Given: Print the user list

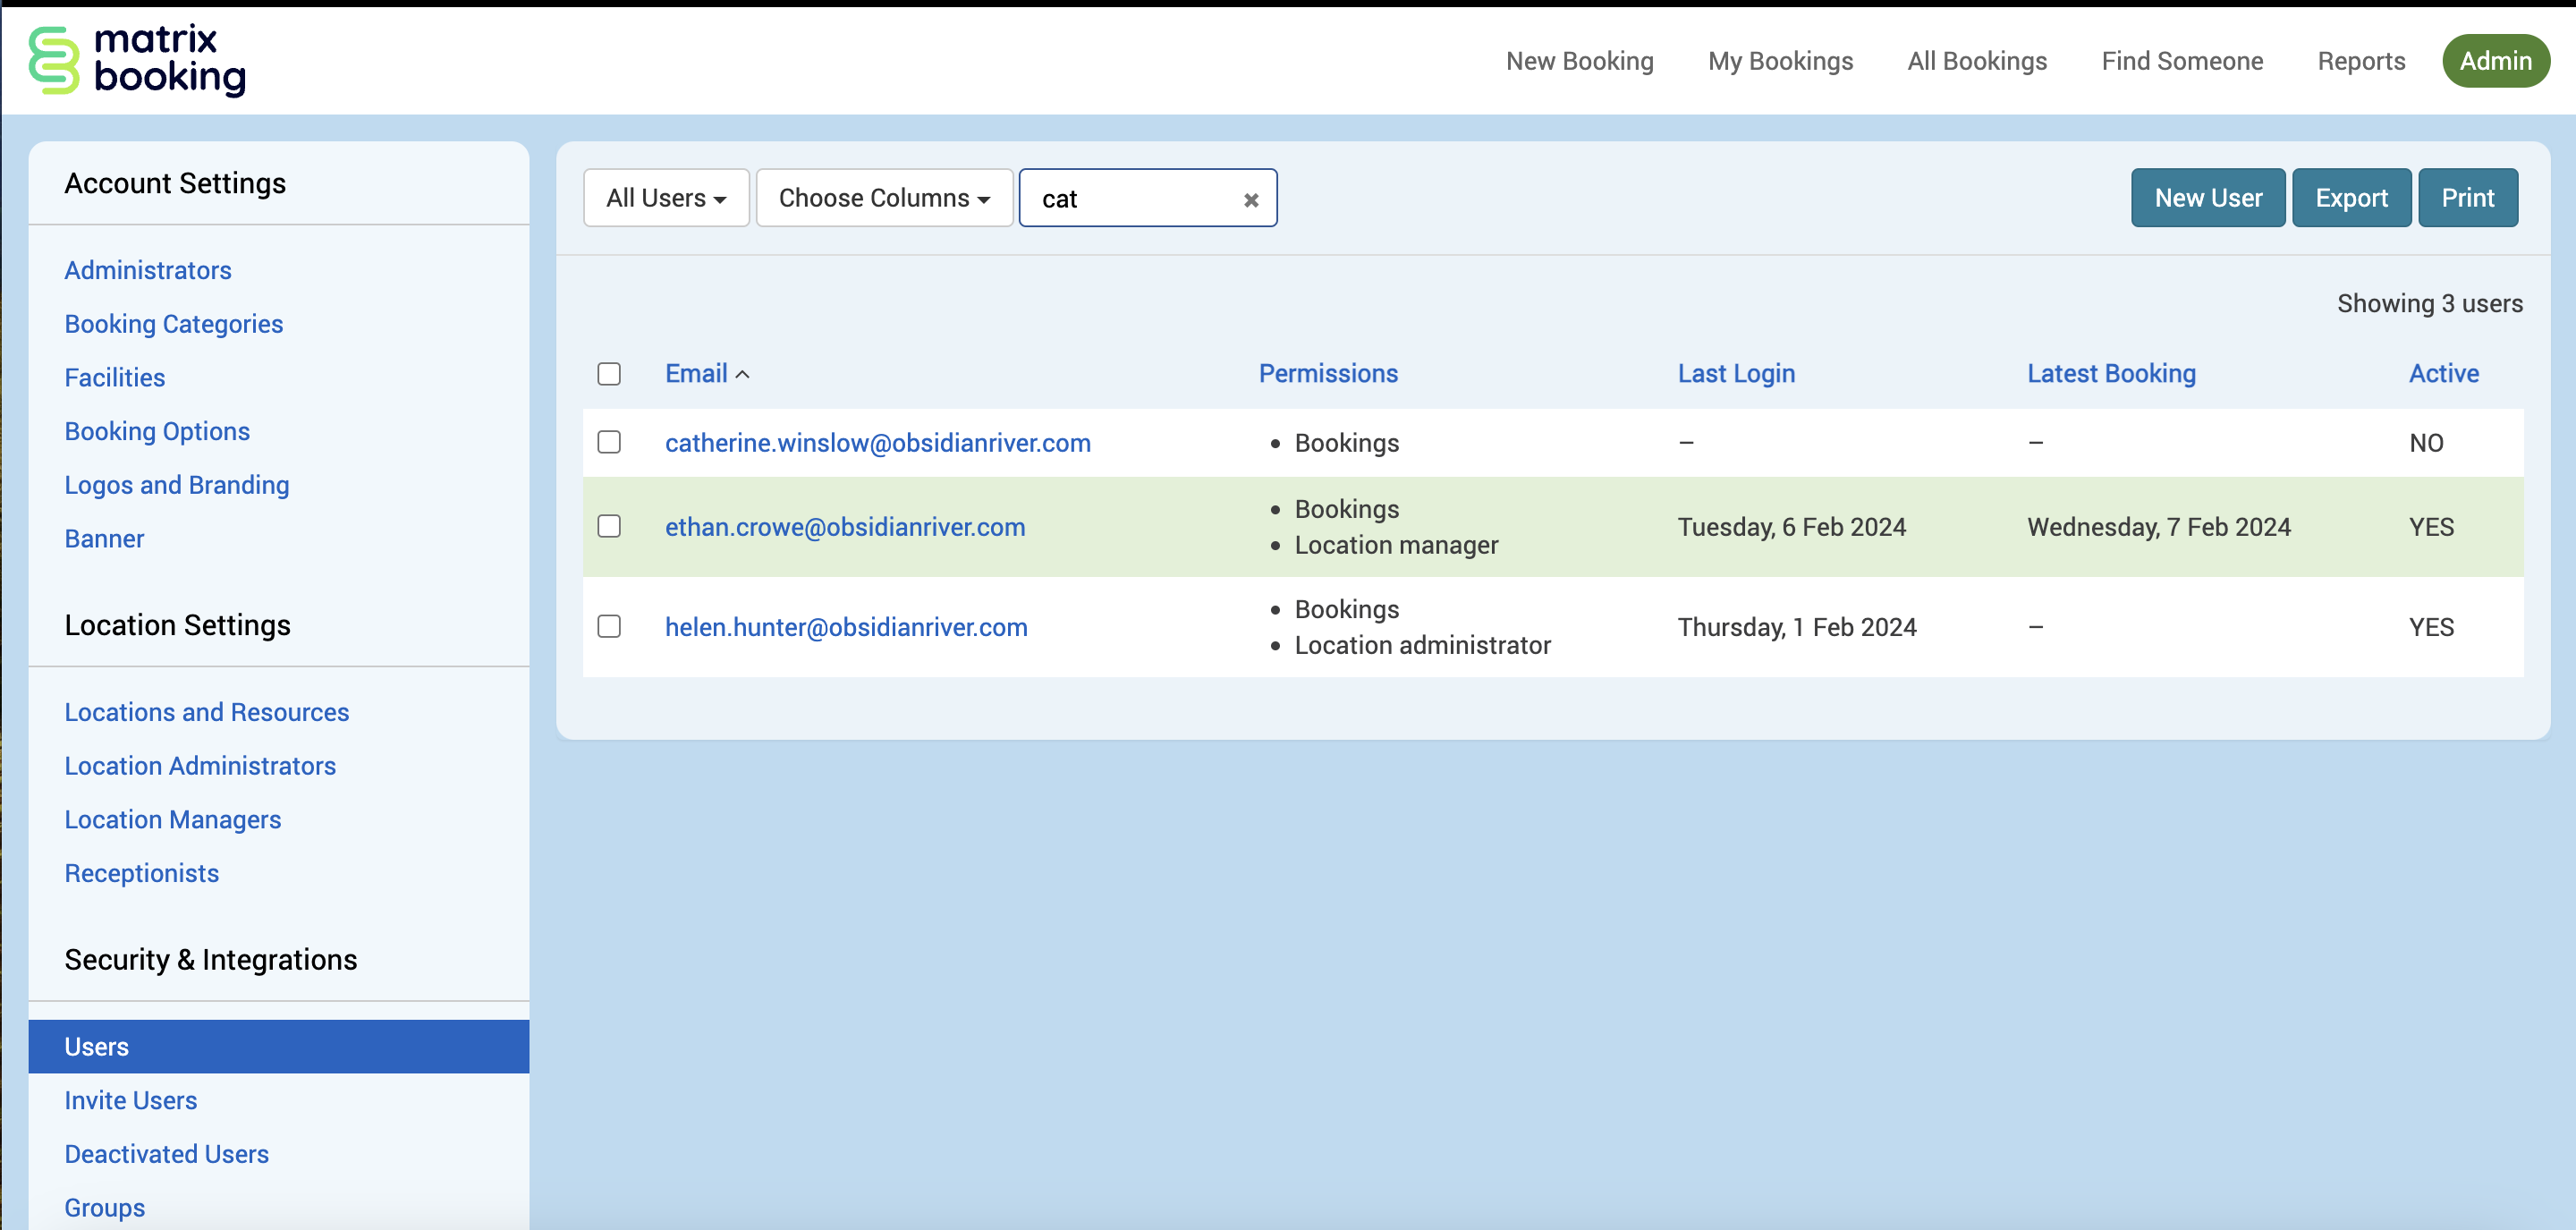Looking at the screenshot, I should pyautogui.click(x=2467, y=198).
